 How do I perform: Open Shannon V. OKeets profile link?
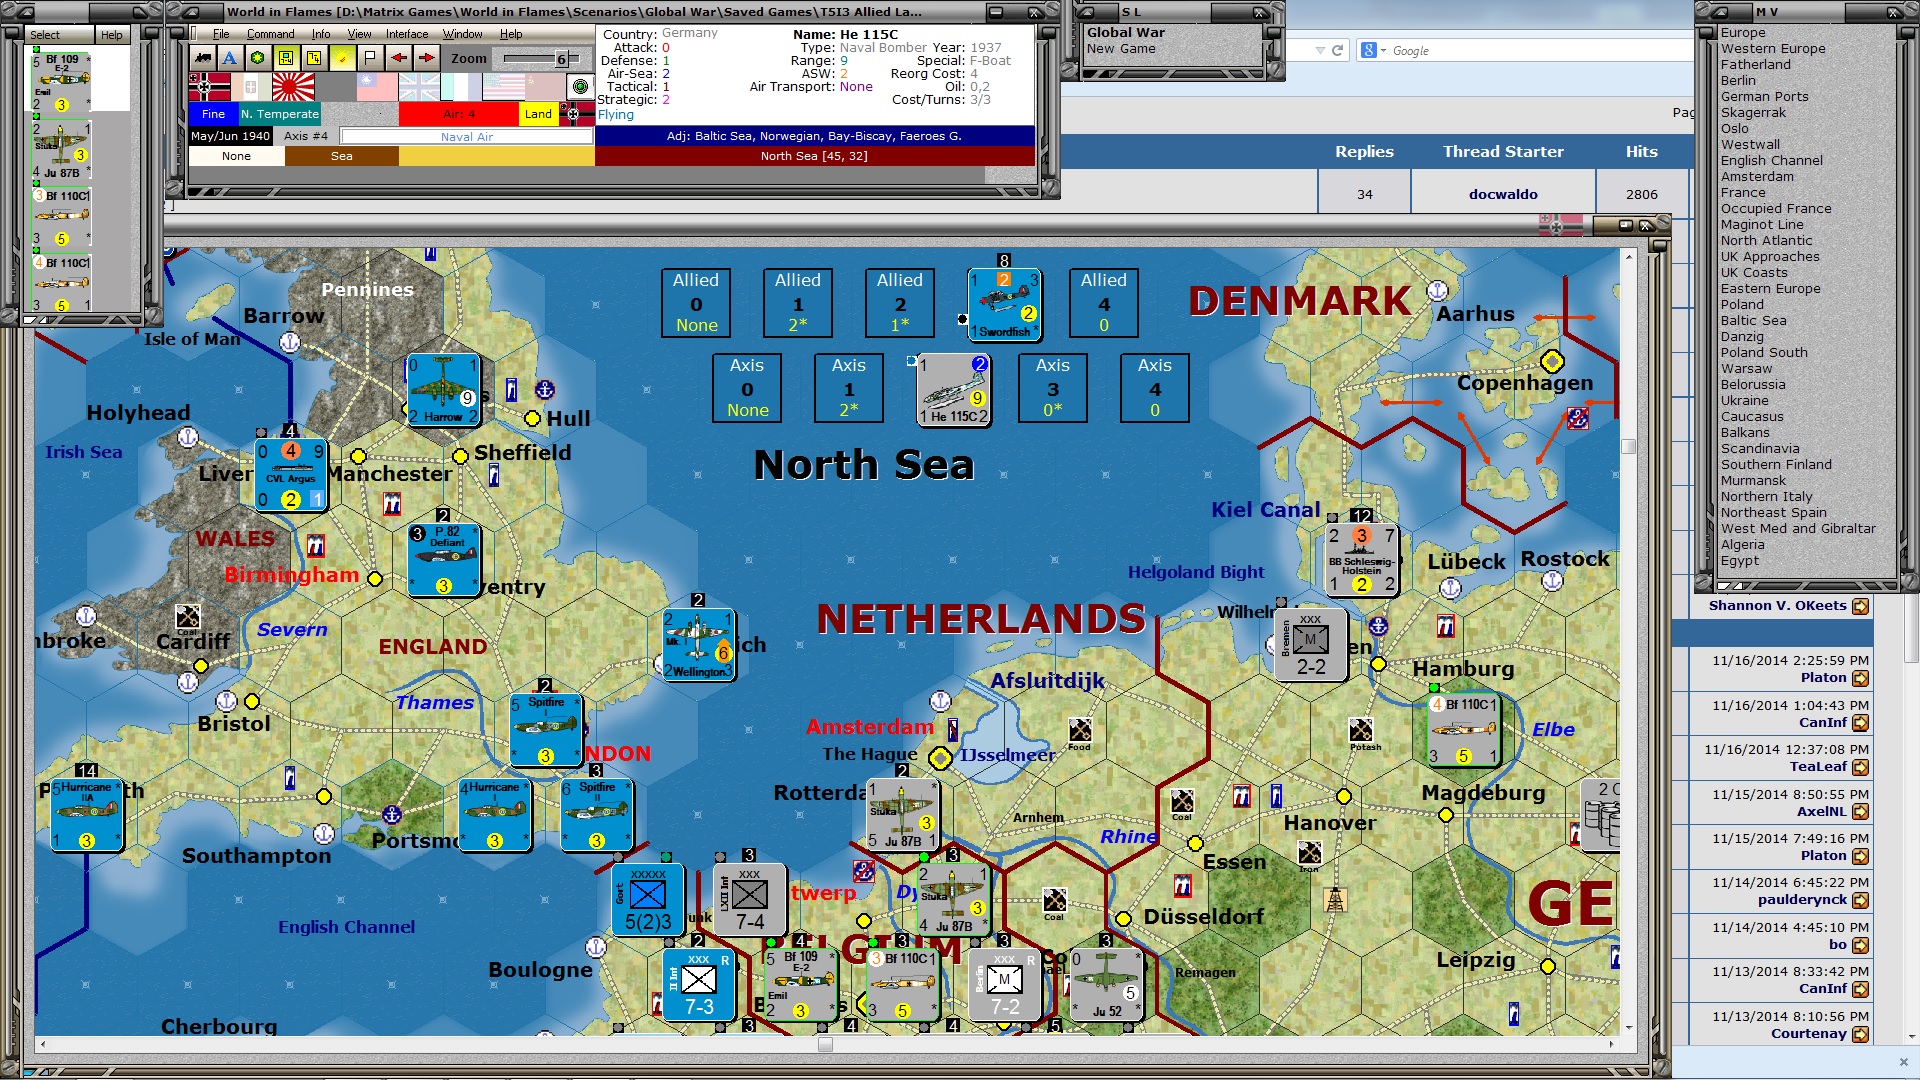coord(1777,605)
